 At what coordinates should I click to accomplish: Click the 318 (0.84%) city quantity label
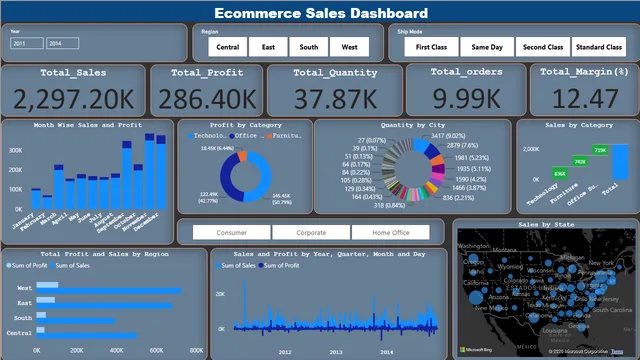click(389, 205)
